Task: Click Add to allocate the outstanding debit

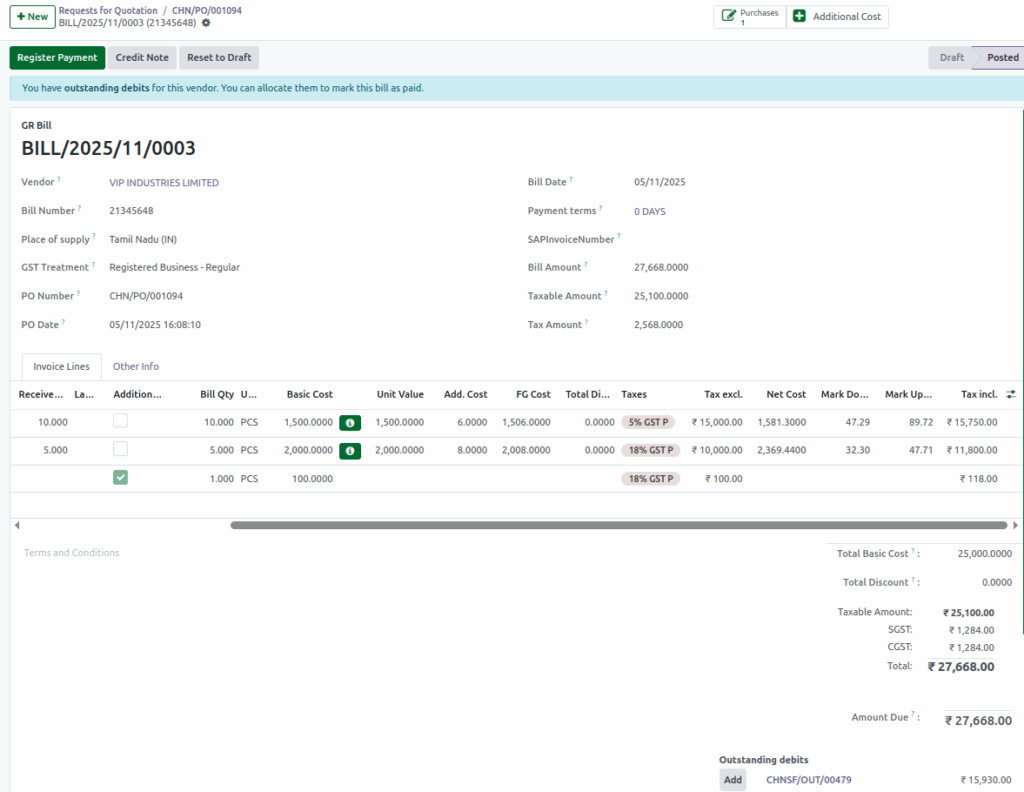Action: coord(732,779)
